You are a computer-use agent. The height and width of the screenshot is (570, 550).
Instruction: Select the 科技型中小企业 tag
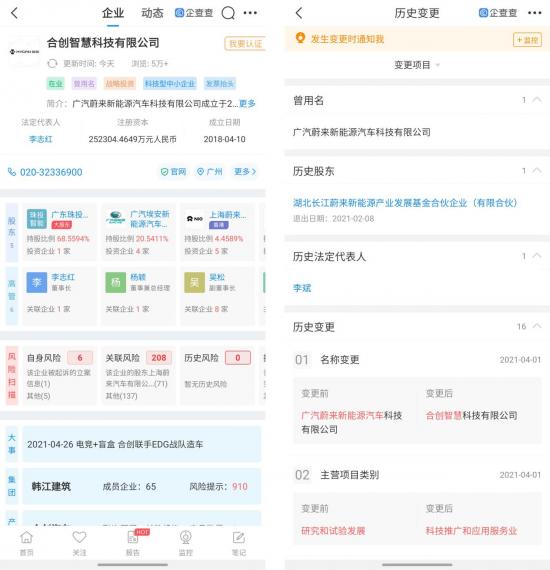coord(170,84)
